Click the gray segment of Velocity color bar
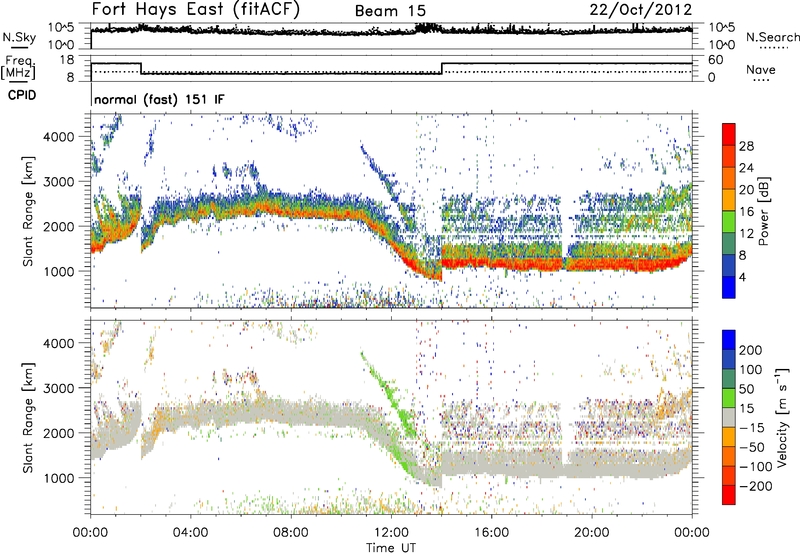The height and width of the screenshot is (554, 800). 729,417
